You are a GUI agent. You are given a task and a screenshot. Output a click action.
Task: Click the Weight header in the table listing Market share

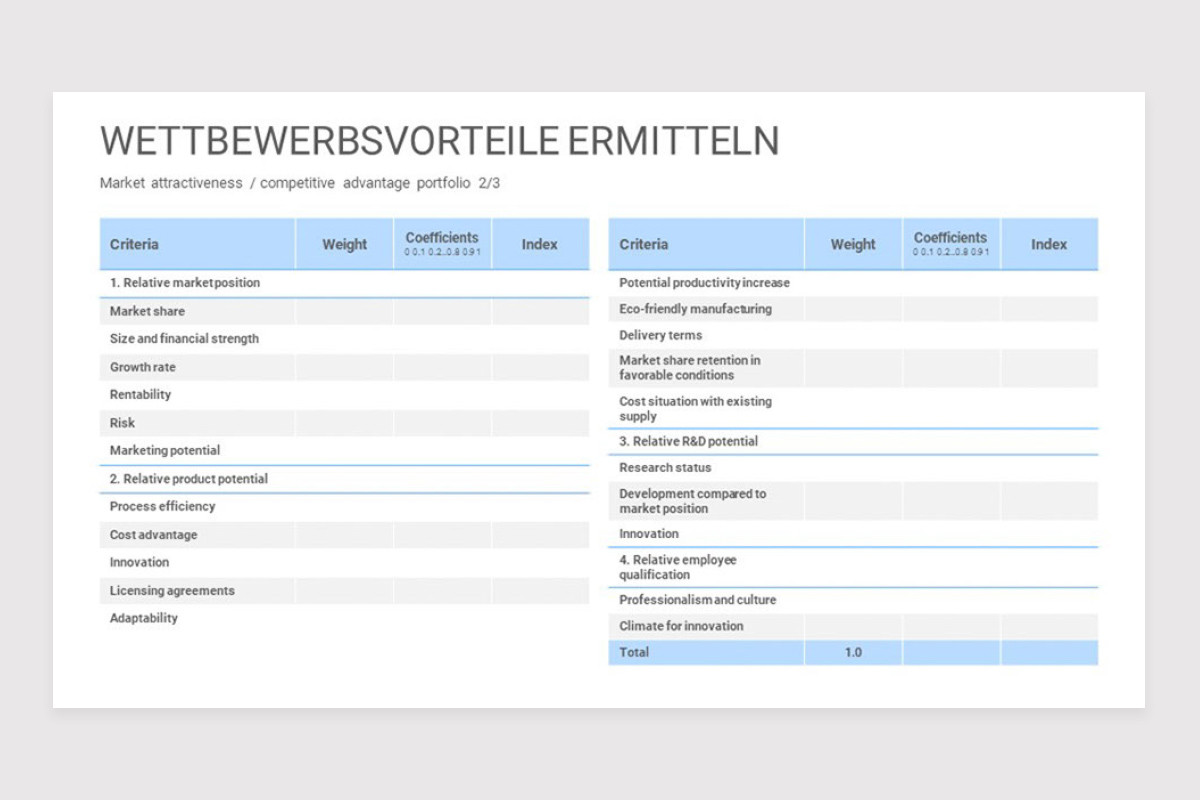point(344,244)
